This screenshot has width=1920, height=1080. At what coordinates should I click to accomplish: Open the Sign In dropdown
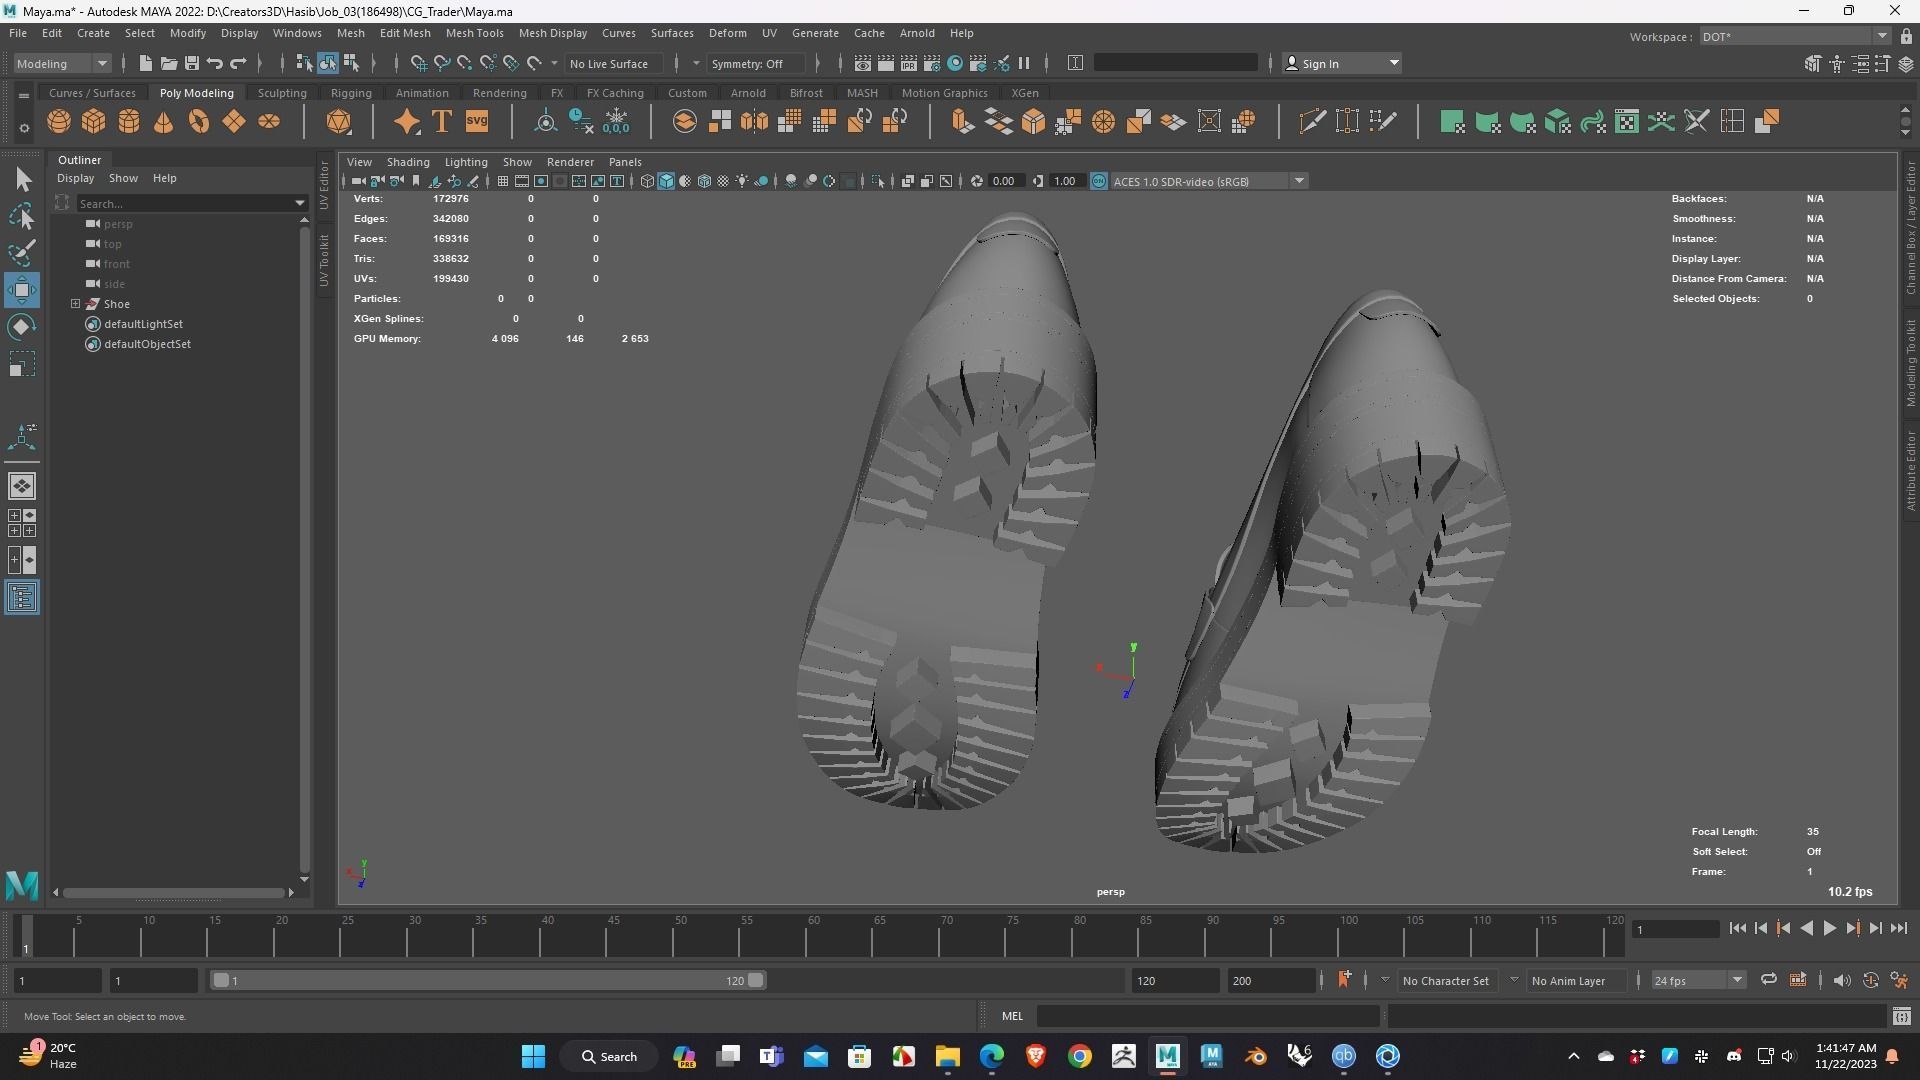[1341, 63]
